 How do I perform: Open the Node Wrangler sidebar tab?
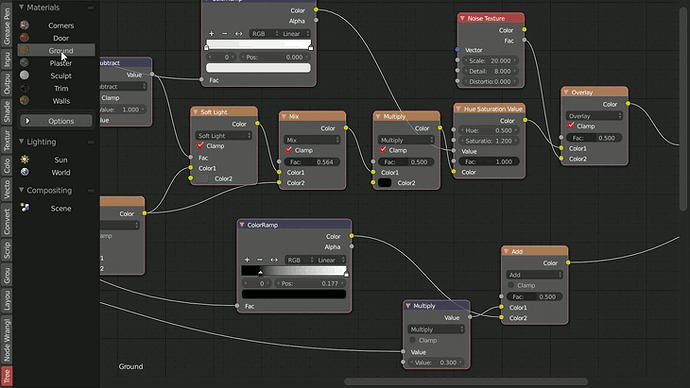pyautogui.click(x=7, y=340)
